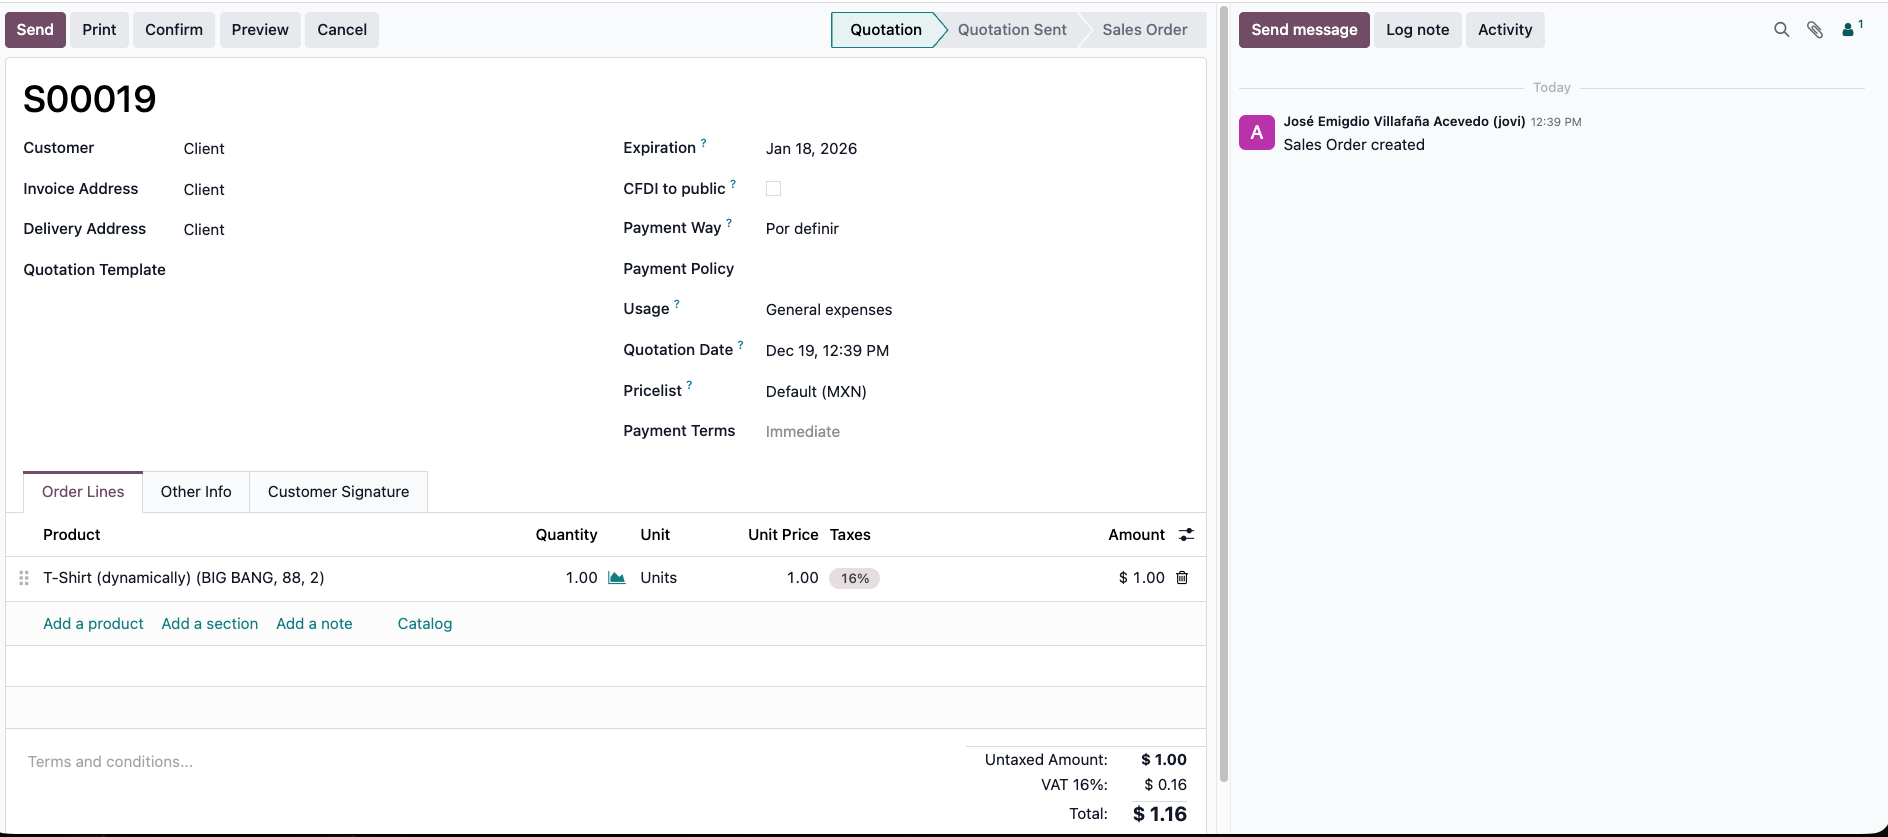Click the search messages magnifier icon
Viewport: 1888px width, 837px height.
pyautogui.click(x=1781, y=30)
